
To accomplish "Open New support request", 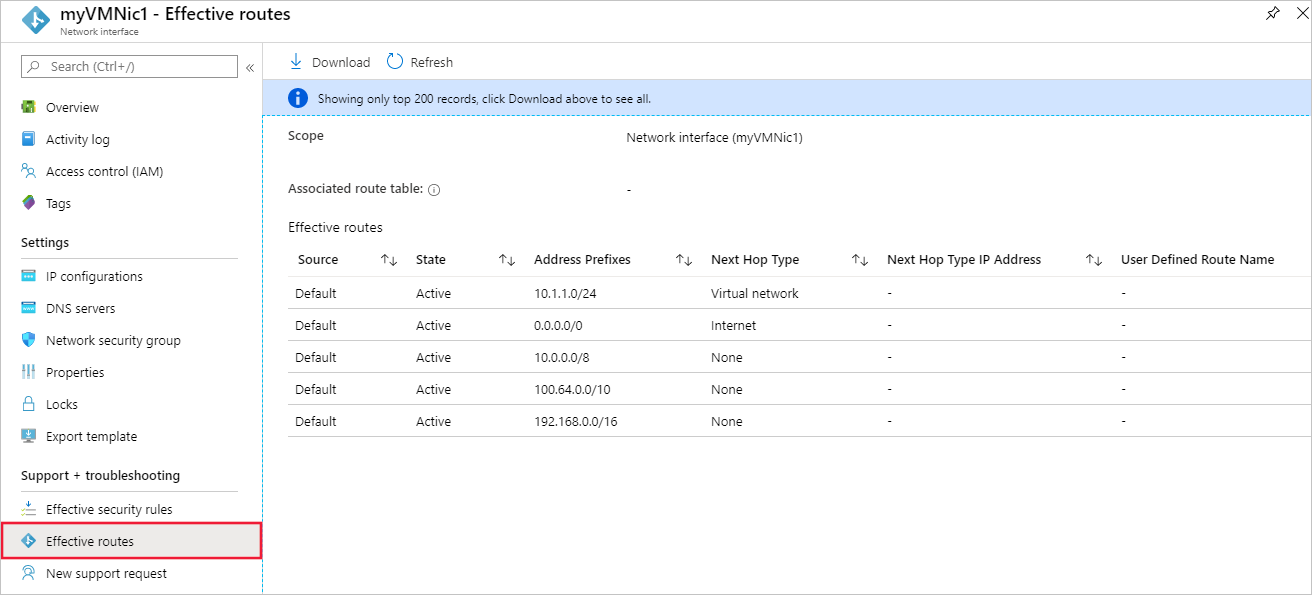I will point(106,573).
